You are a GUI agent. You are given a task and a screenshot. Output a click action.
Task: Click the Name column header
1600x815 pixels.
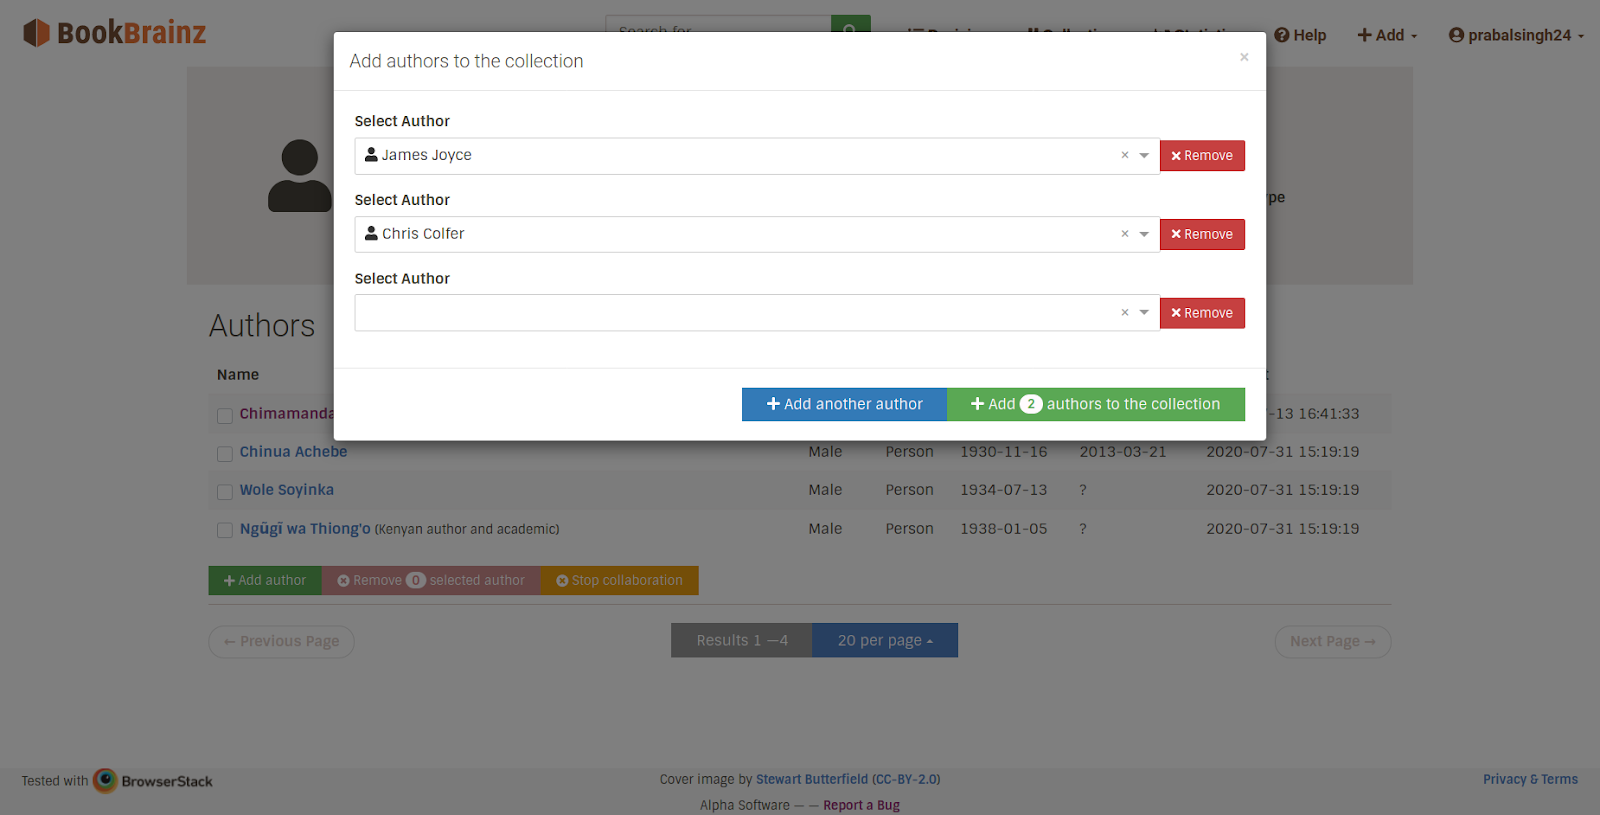(x=238, y=374)
